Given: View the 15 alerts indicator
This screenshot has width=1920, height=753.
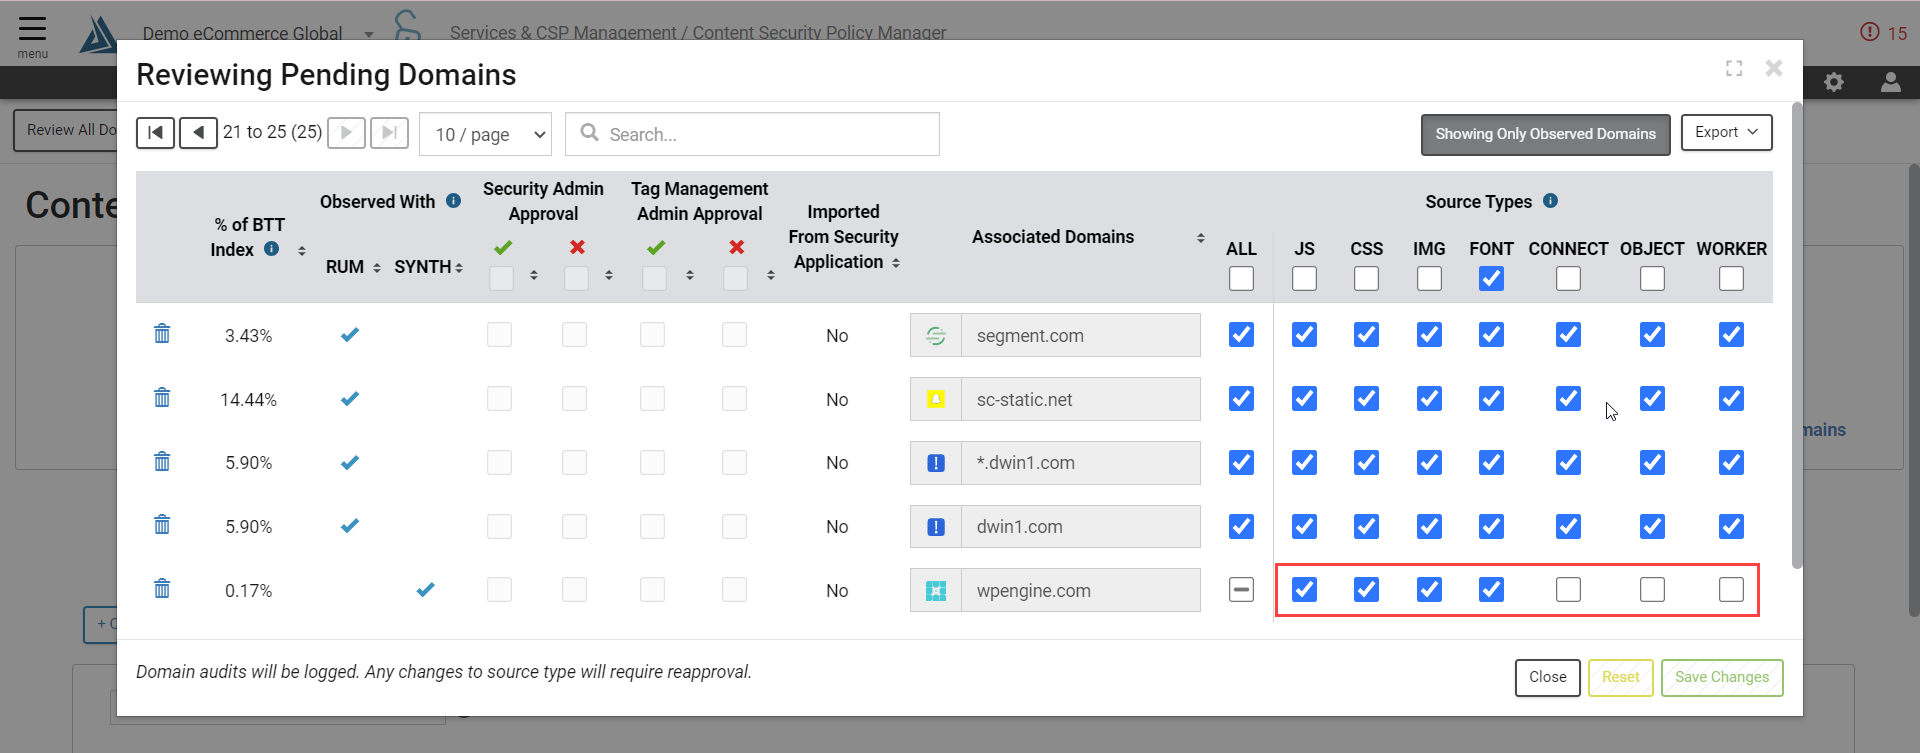Looking at the screenshot, I should pyautogui.click(x=1883, y=33).
